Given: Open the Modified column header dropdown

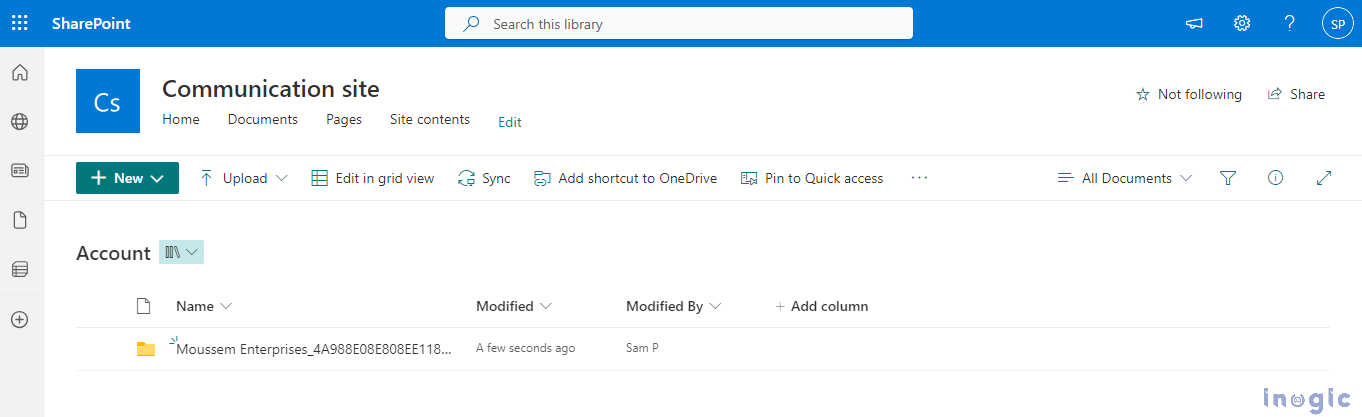Looking at the screenshot, I should coord(514,306).
